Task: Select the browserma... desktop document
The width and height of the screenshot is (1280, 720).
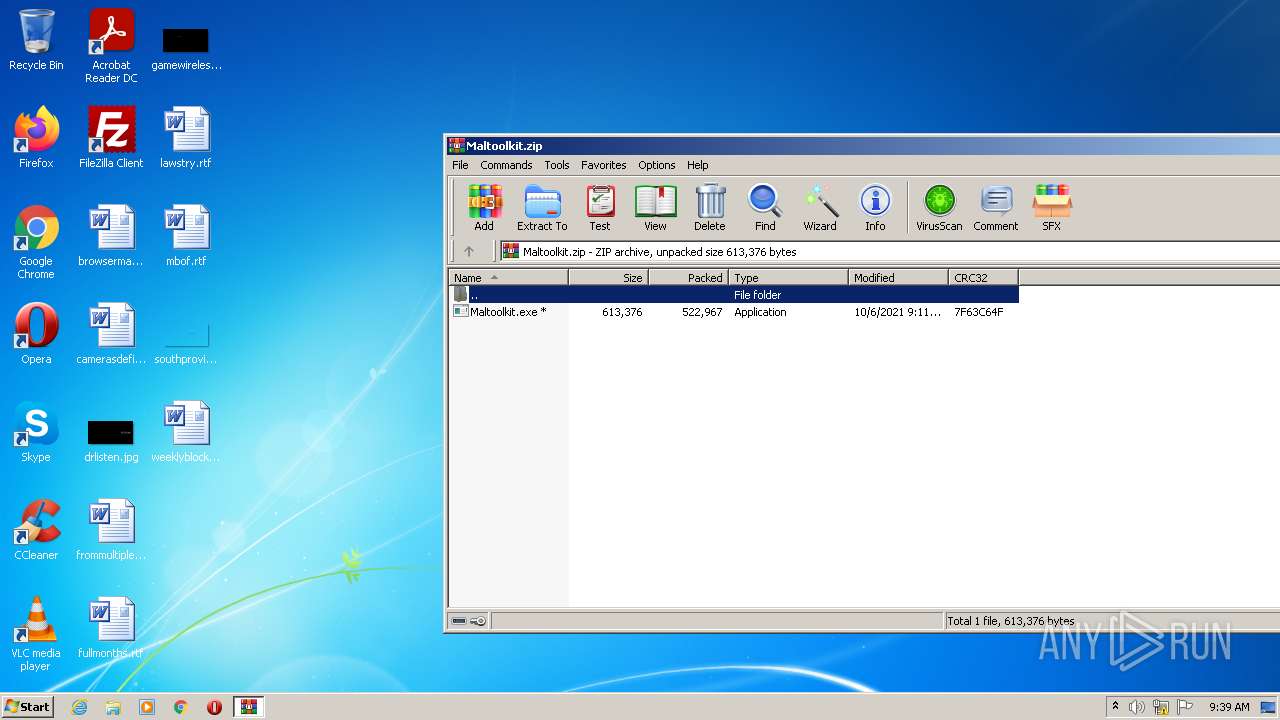Action: pos(111,236)
